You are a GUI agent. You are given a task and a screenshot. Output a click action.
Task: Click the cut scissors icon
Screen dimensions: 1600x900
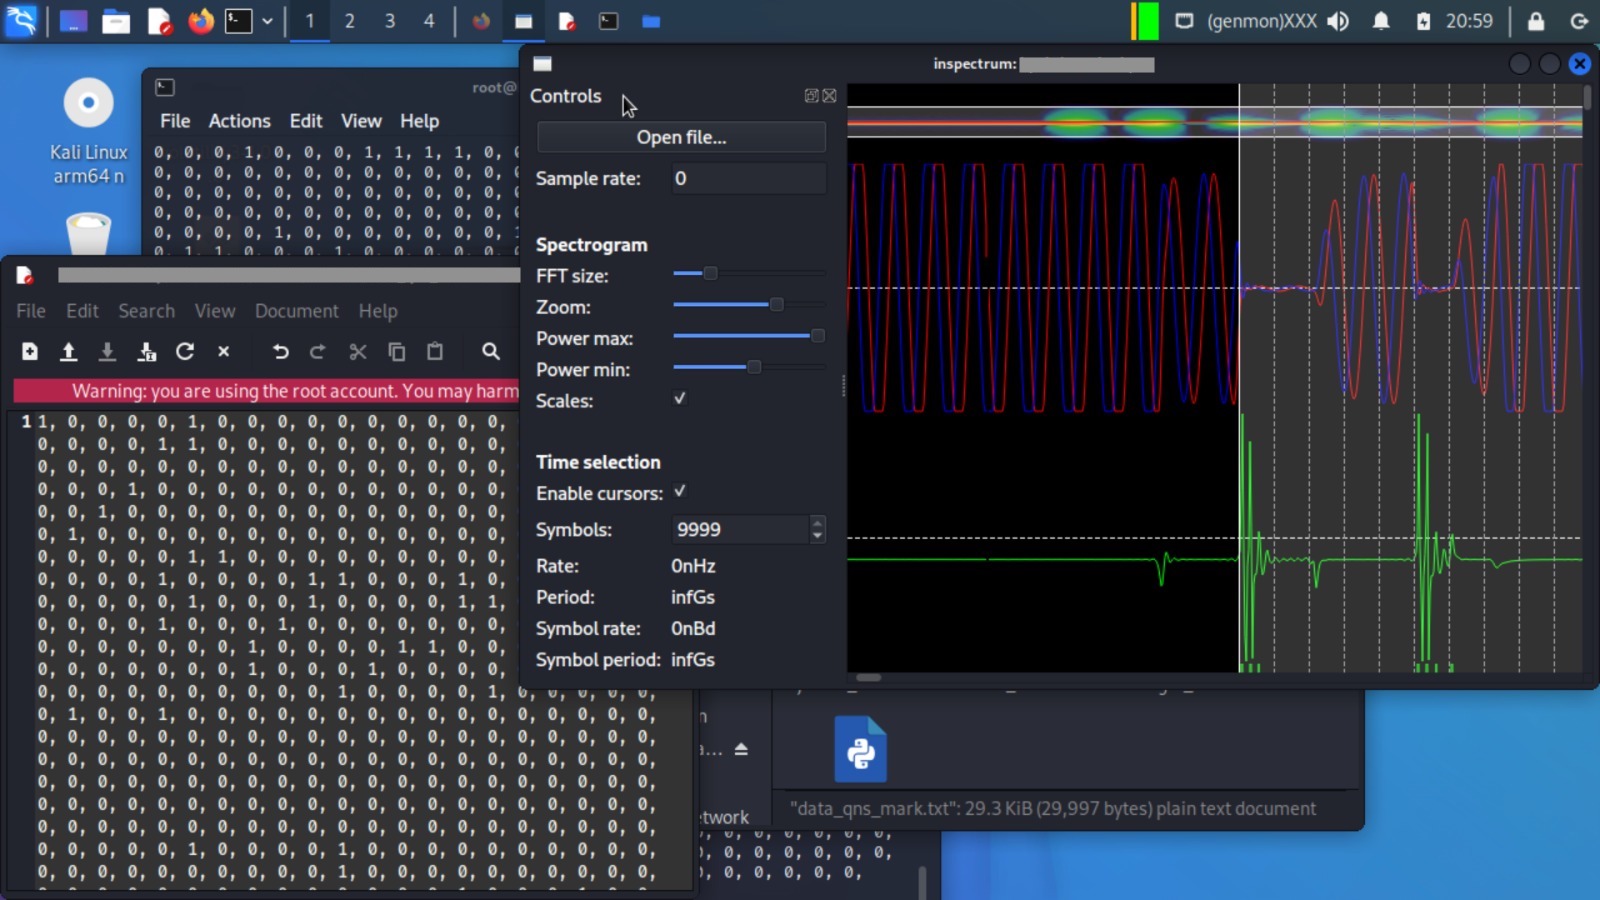coord(357,351)
